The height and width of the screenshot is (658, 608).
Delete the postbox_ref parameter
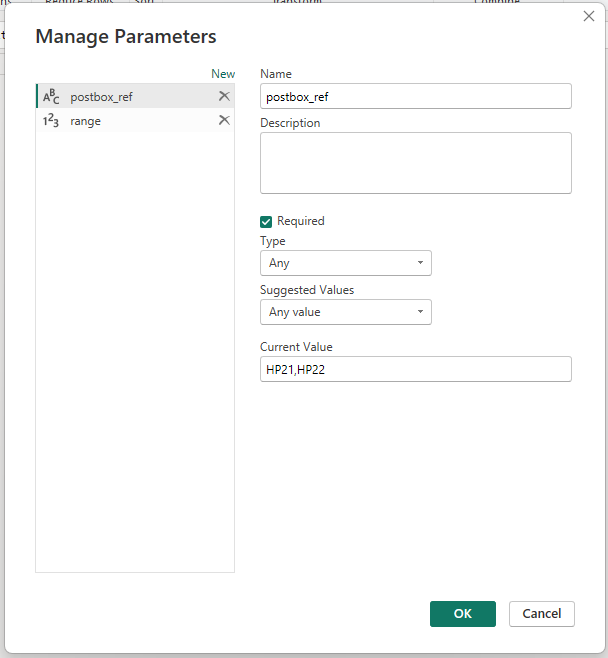pos(224,96)
